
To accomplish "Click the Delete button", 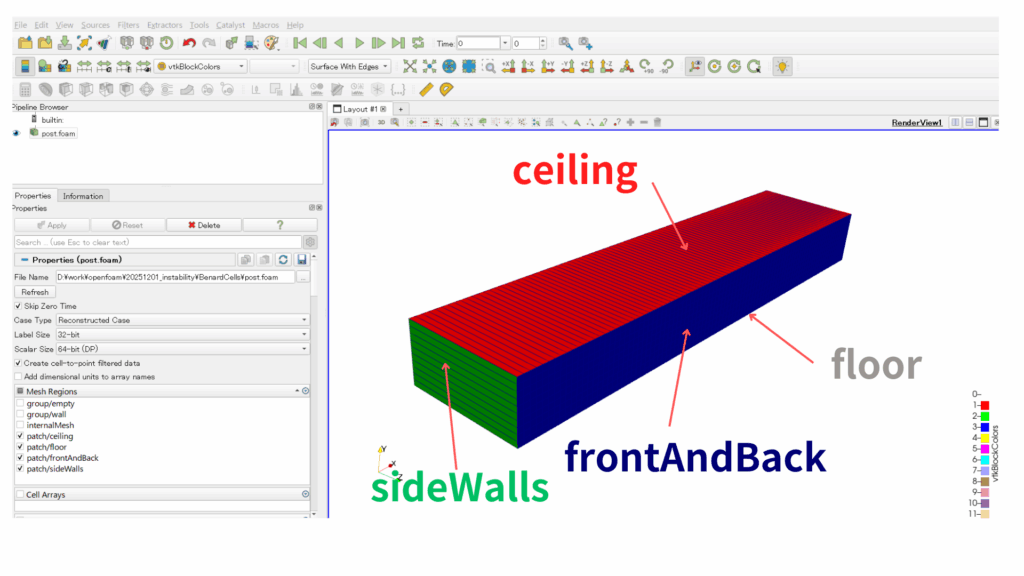I will [x=204, y=225].
